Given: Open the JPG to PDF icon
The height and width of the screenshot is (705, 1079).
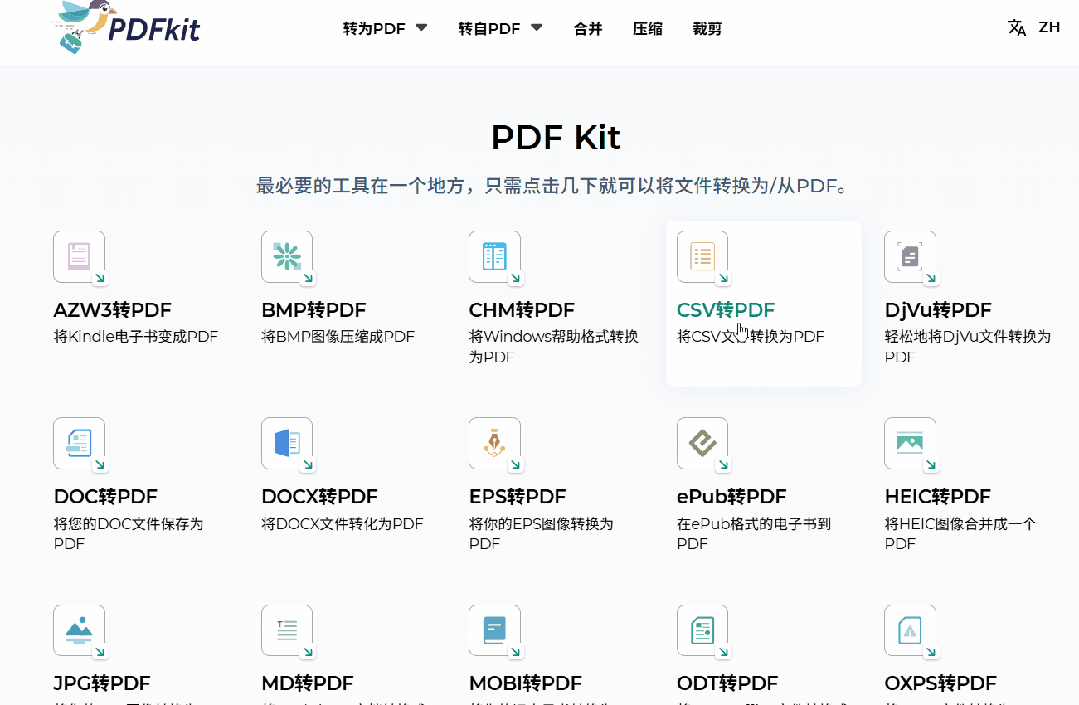Looking at the screenshot, I should (x=79, y=630).
